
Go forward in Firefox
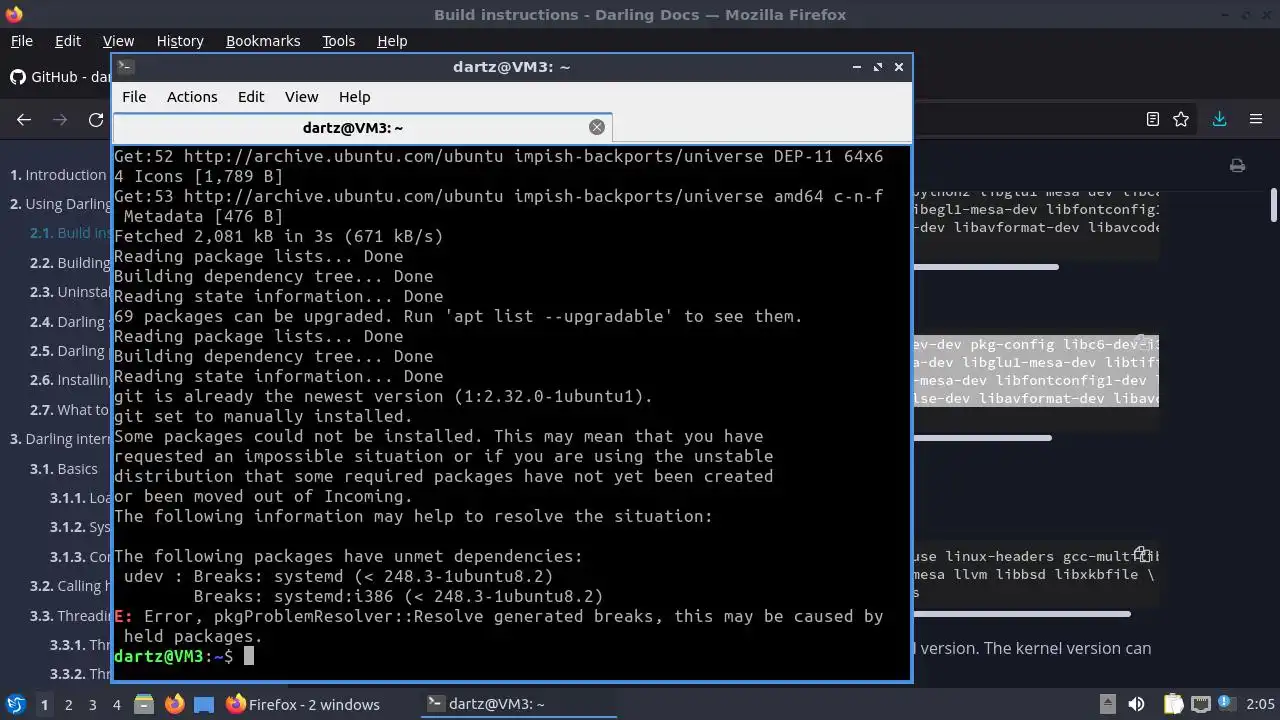(60, 119)
